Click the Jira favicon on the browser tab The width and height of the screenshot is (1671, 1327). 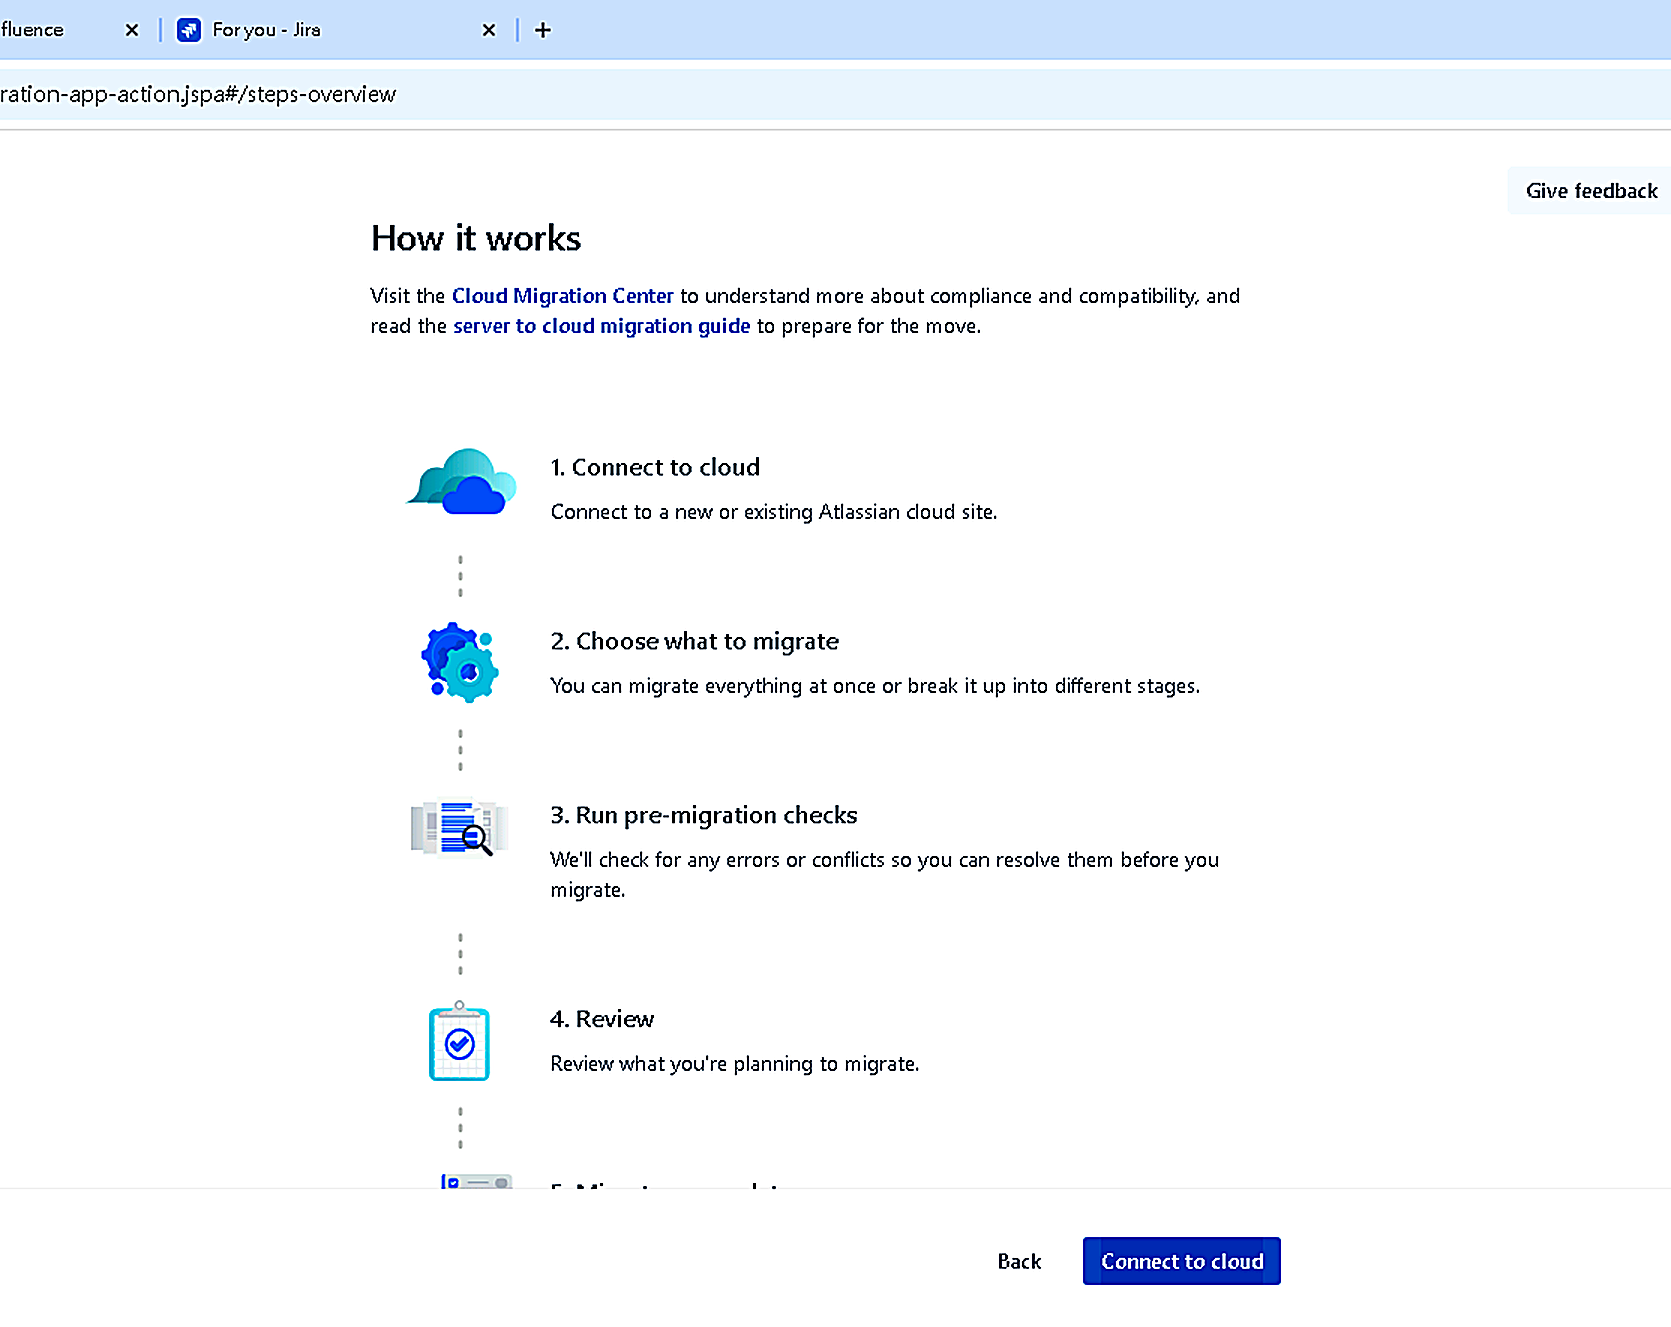pyautogui.click(x=189, y=30)
